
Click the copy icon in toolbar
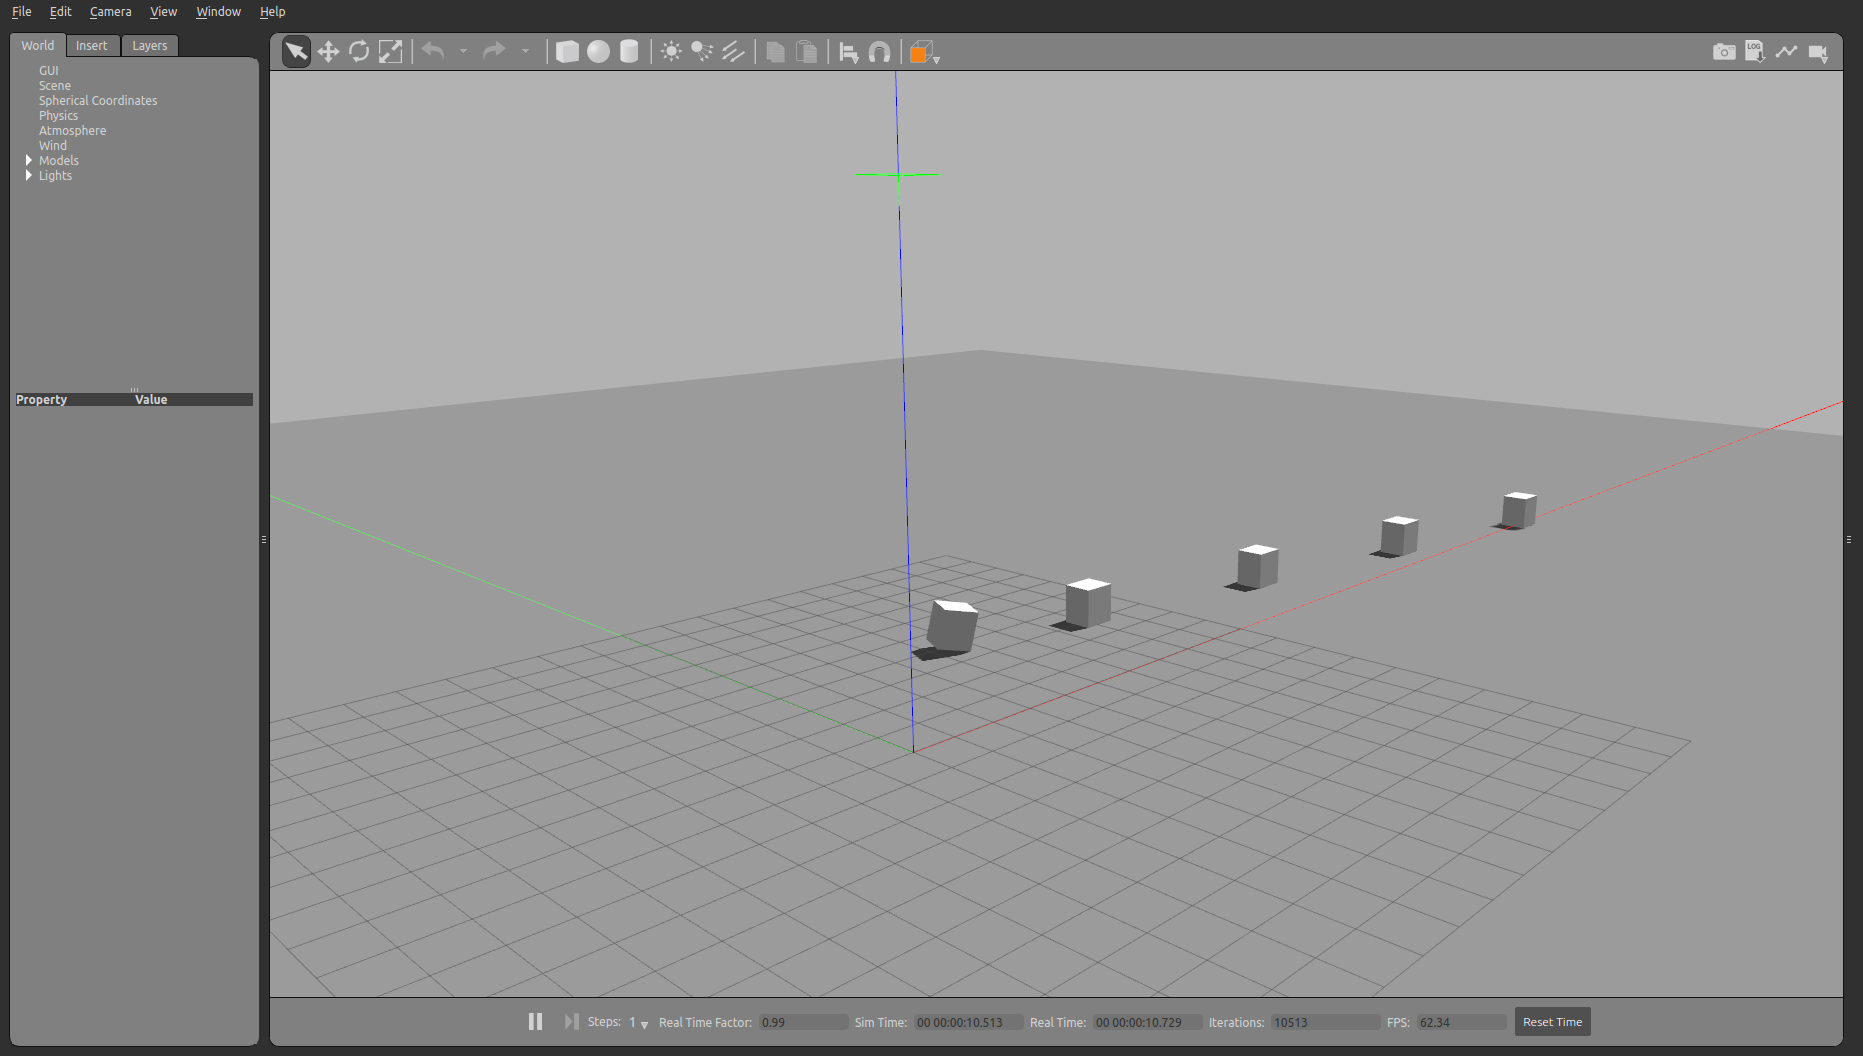tap(775, 51)
